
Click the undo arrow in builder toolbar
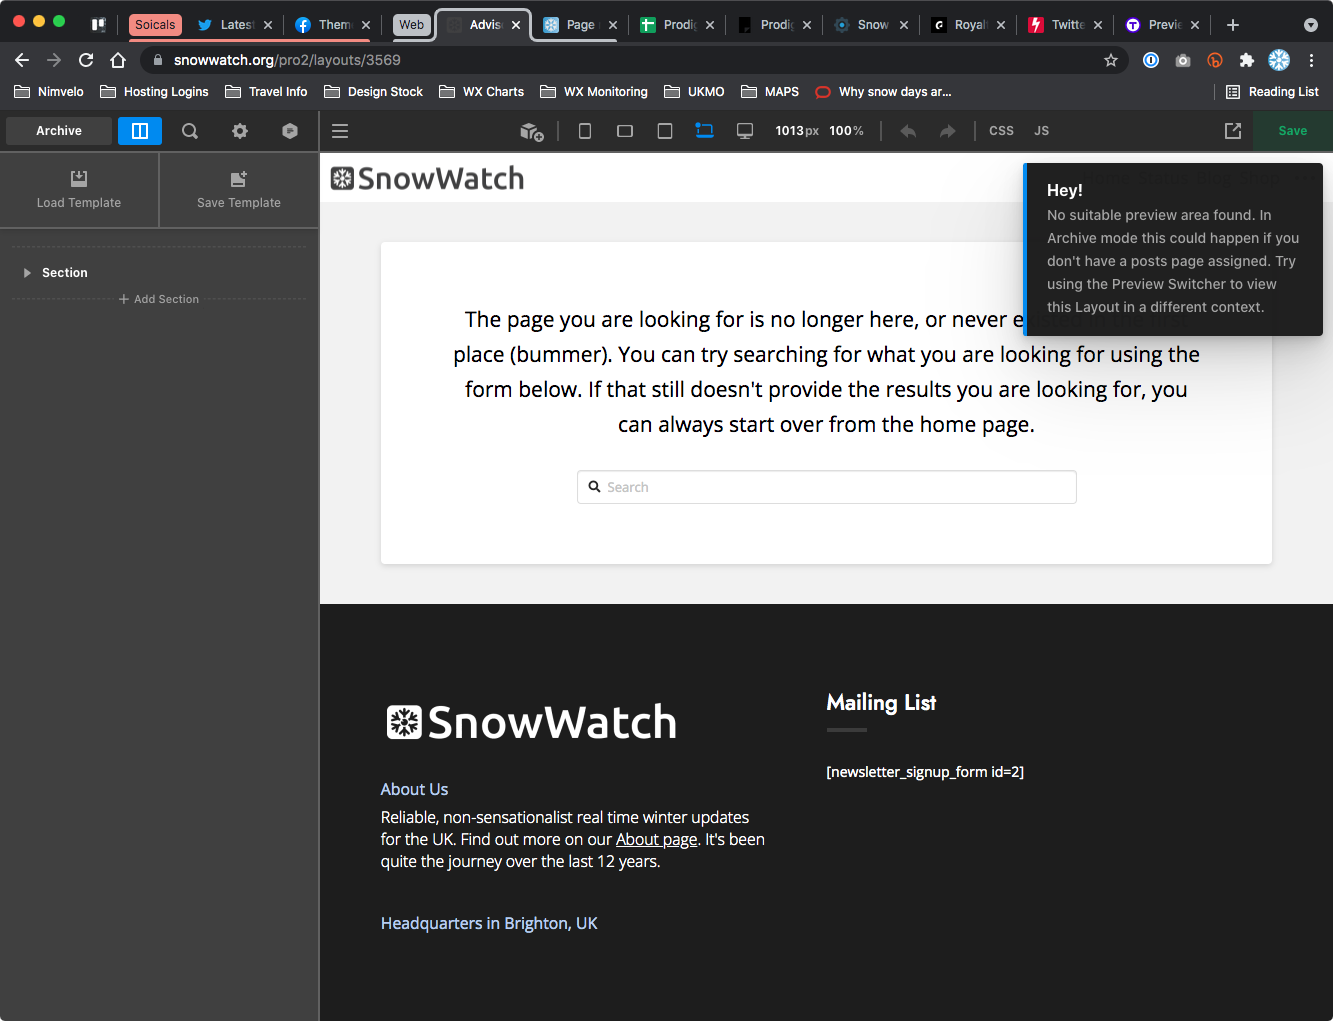[908, 131]
